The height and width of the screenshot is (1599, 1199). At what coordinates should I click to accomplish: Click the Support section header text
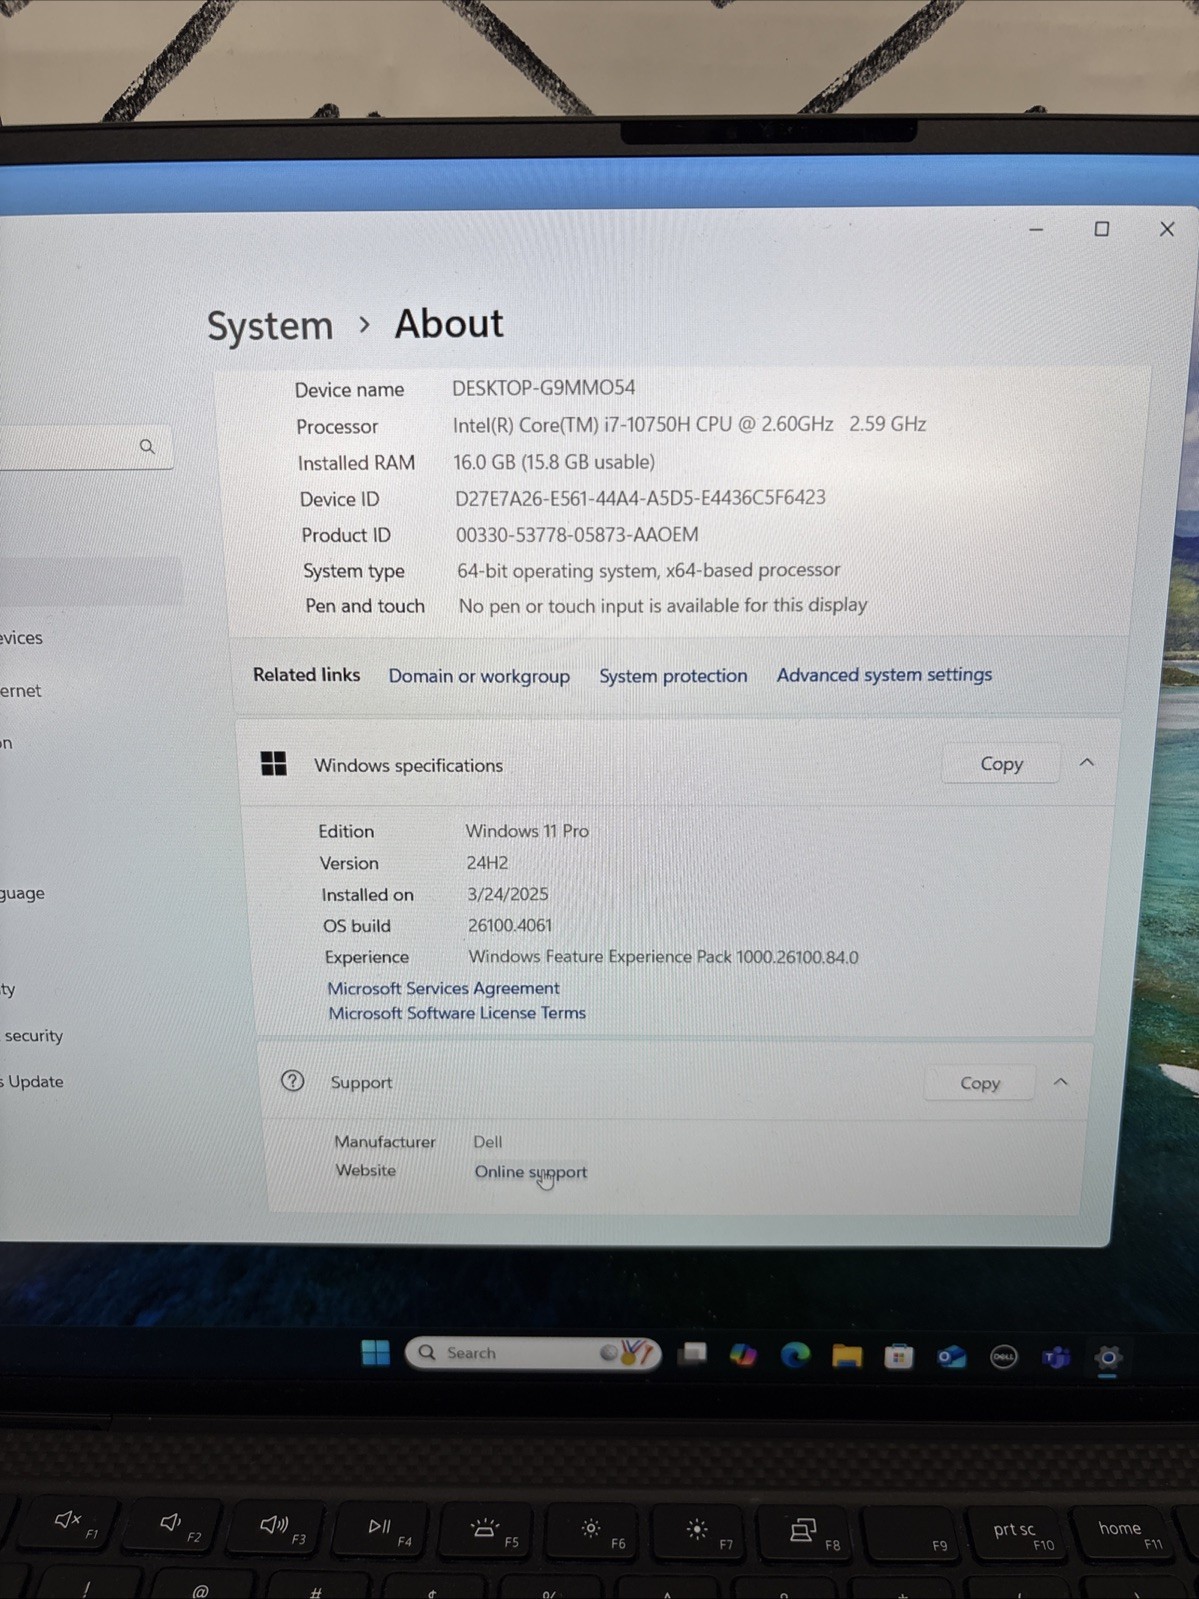(x=361, y=1082)
